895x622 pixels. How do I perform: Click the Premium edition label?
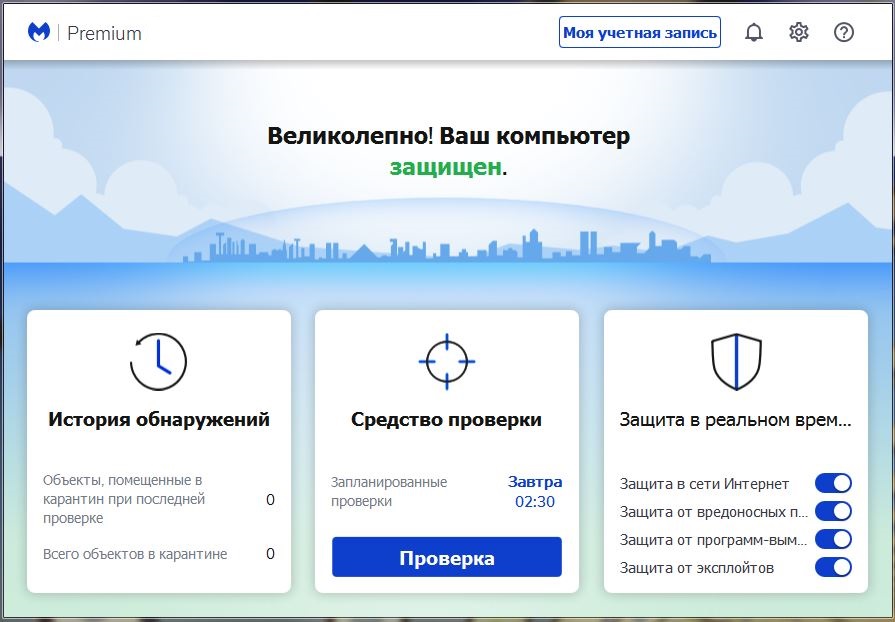tap(104, 33)
